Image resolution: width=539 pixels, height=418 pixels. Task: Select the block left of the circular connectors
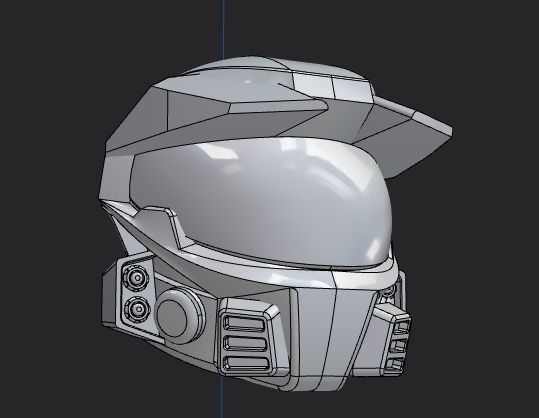(111, 297)
